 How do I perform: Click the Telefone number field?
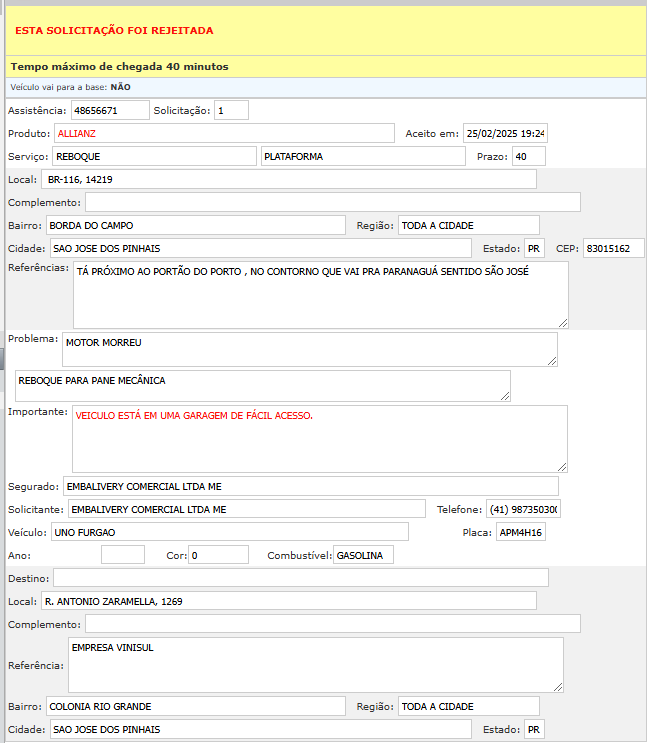(x=524, y=509)
